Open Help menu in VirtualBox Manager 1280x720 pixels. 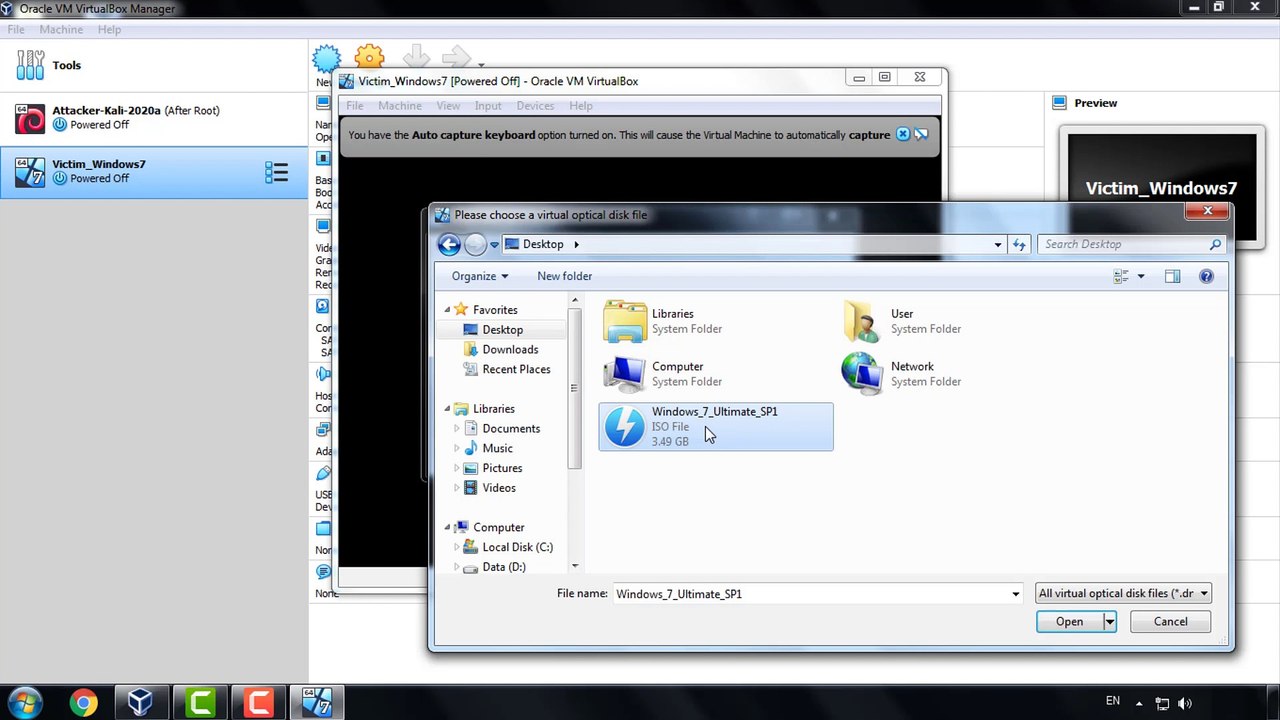(x=109, y=30)
